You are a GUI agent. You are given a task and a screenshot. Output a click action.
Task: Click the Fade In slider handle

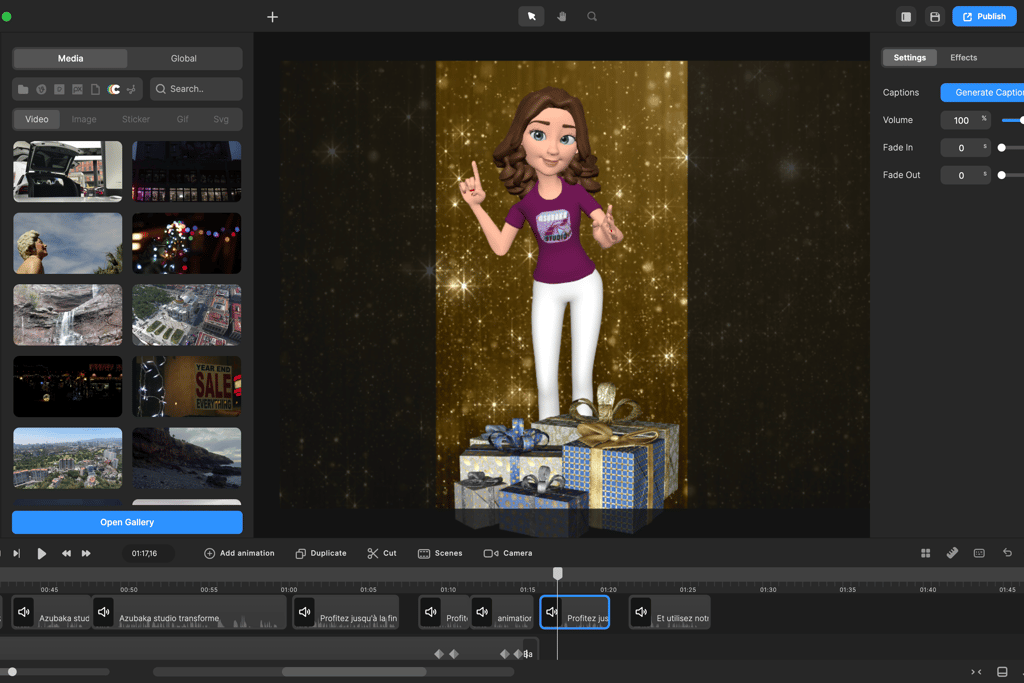1002,148
